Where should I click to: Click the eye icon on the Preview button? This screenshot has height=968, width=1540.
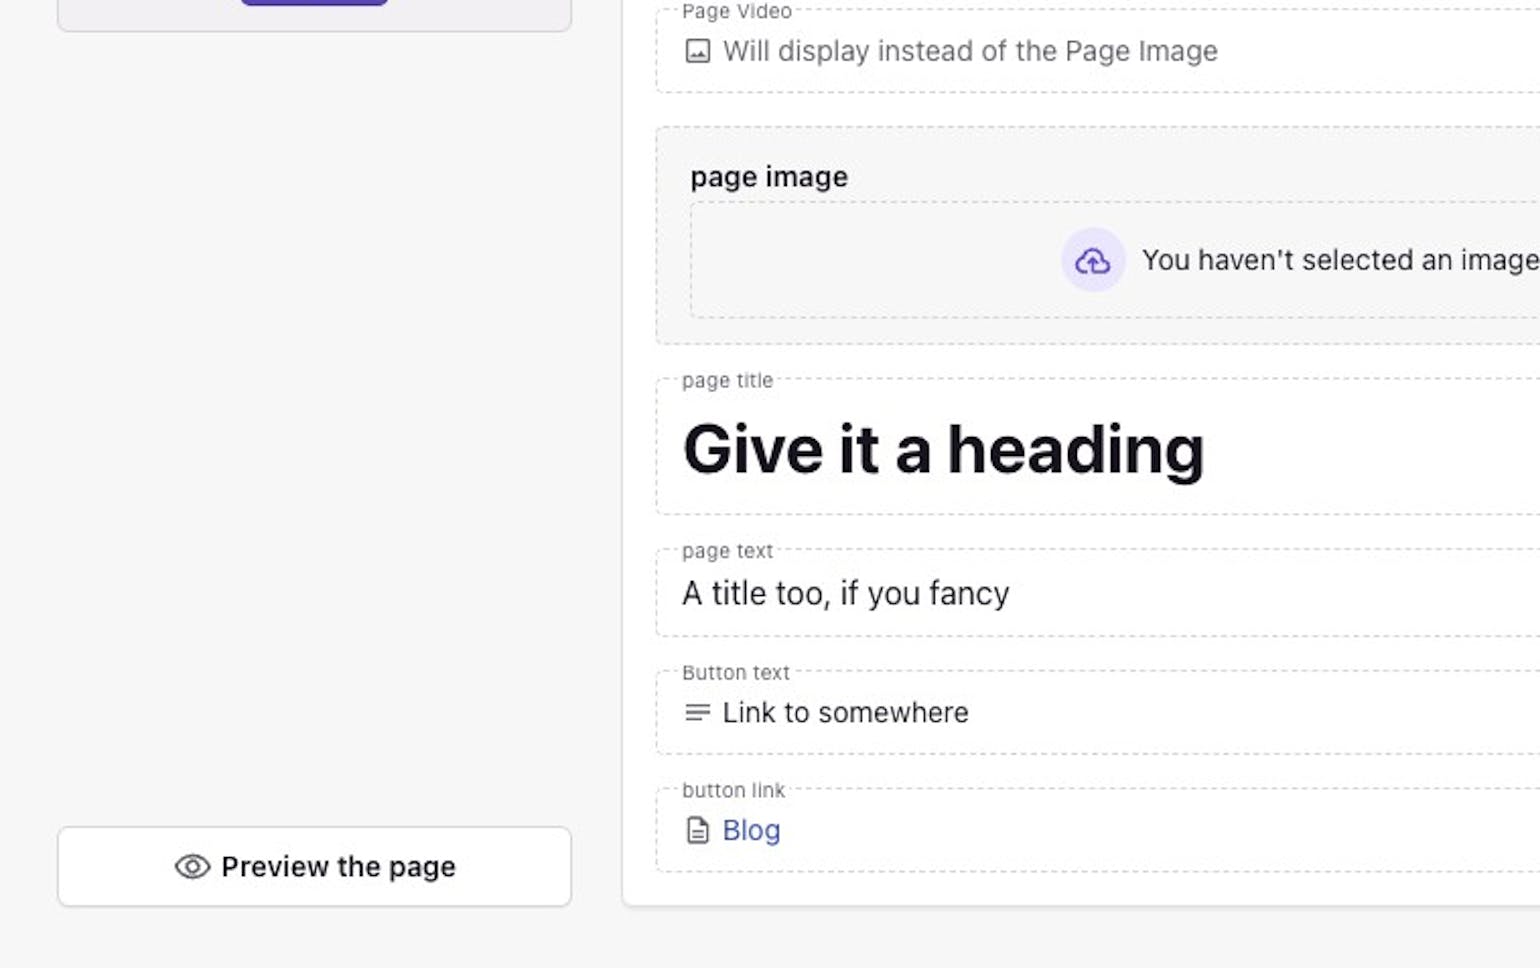[x=192, y=867]
